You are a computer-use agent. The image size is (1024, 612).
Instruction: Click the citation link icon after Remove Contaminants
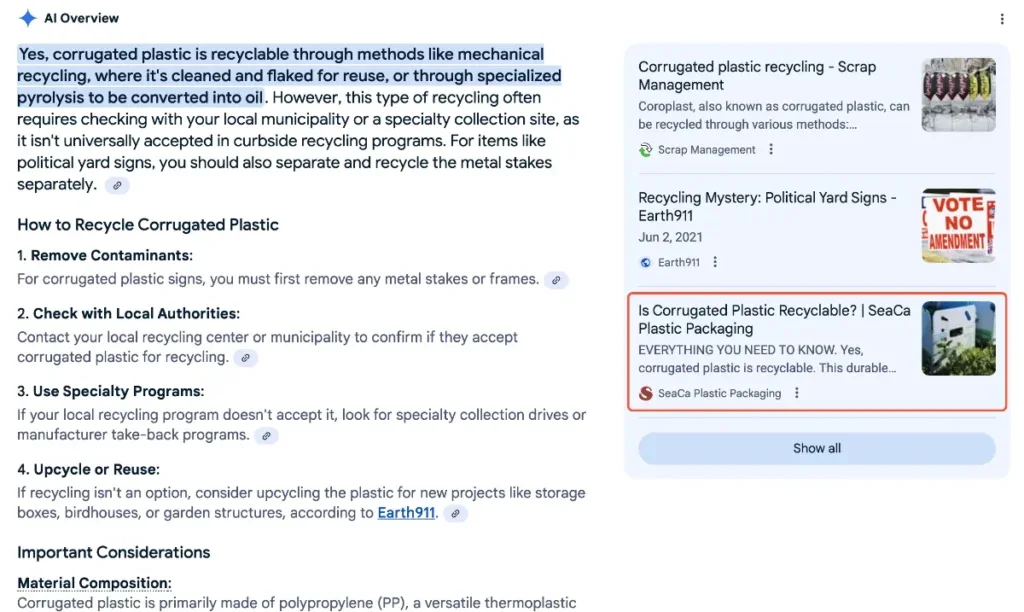[x=556, y=280]
